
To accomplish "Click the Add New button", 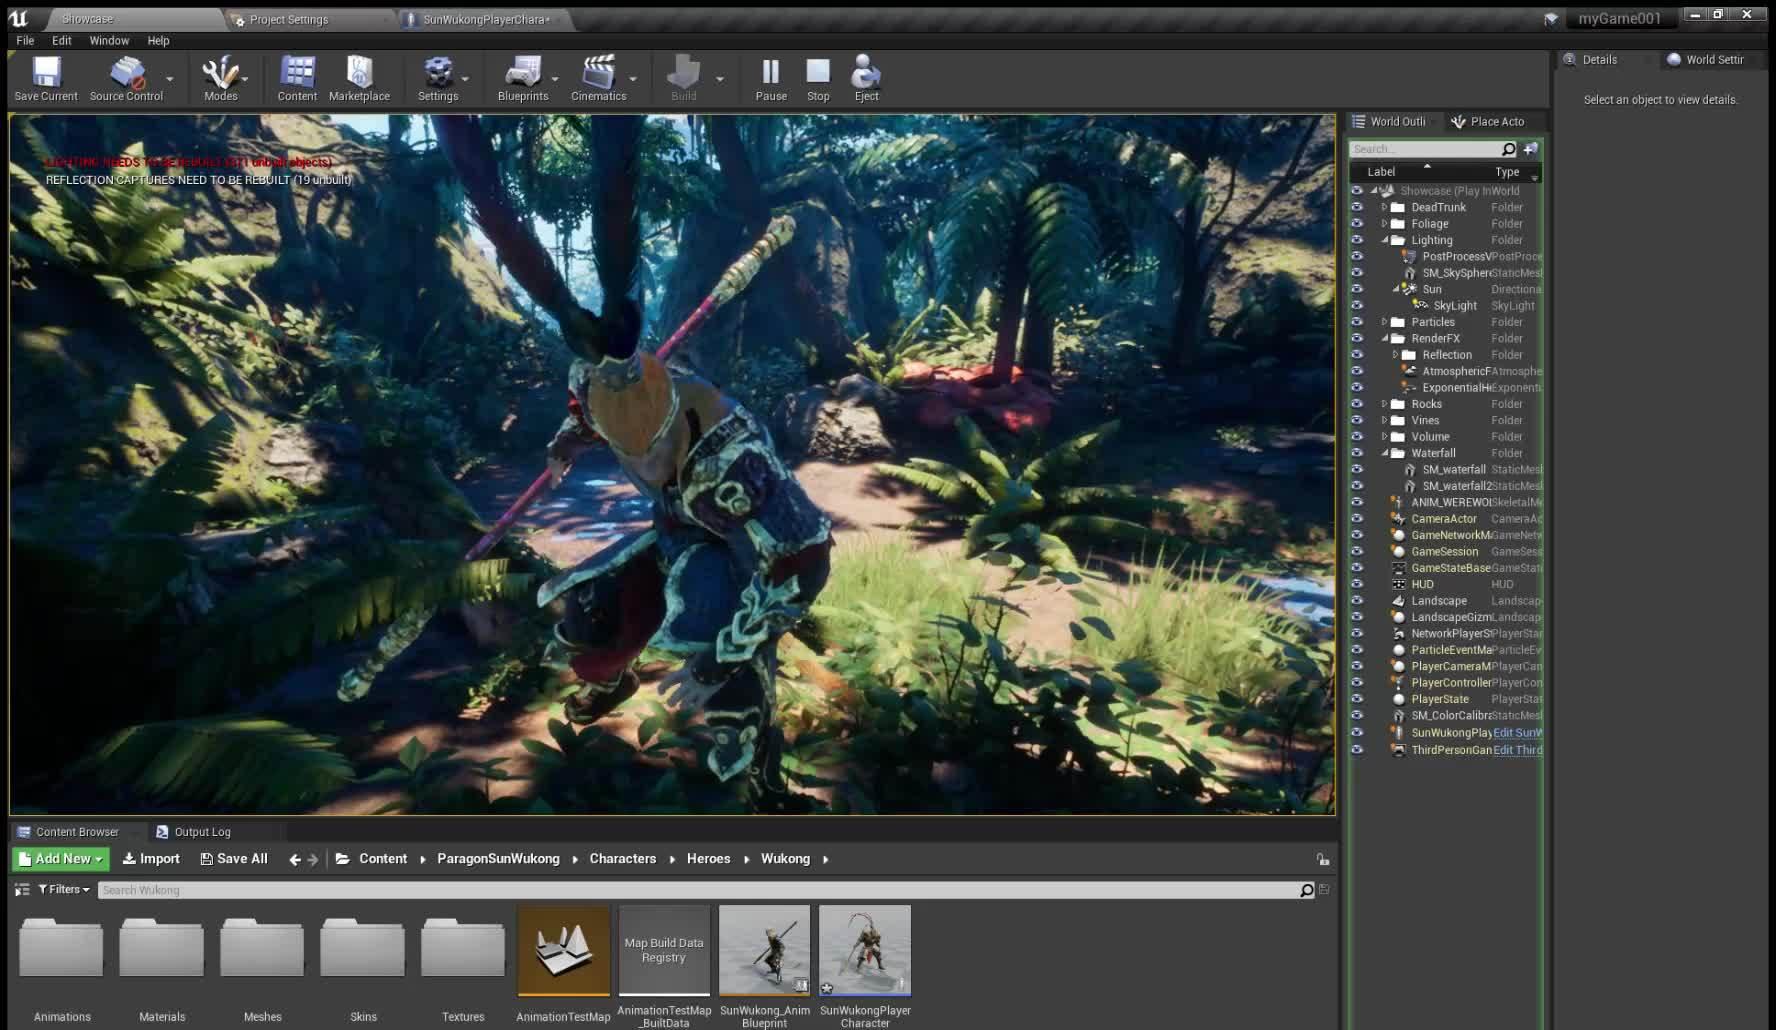I will point(61,859).
